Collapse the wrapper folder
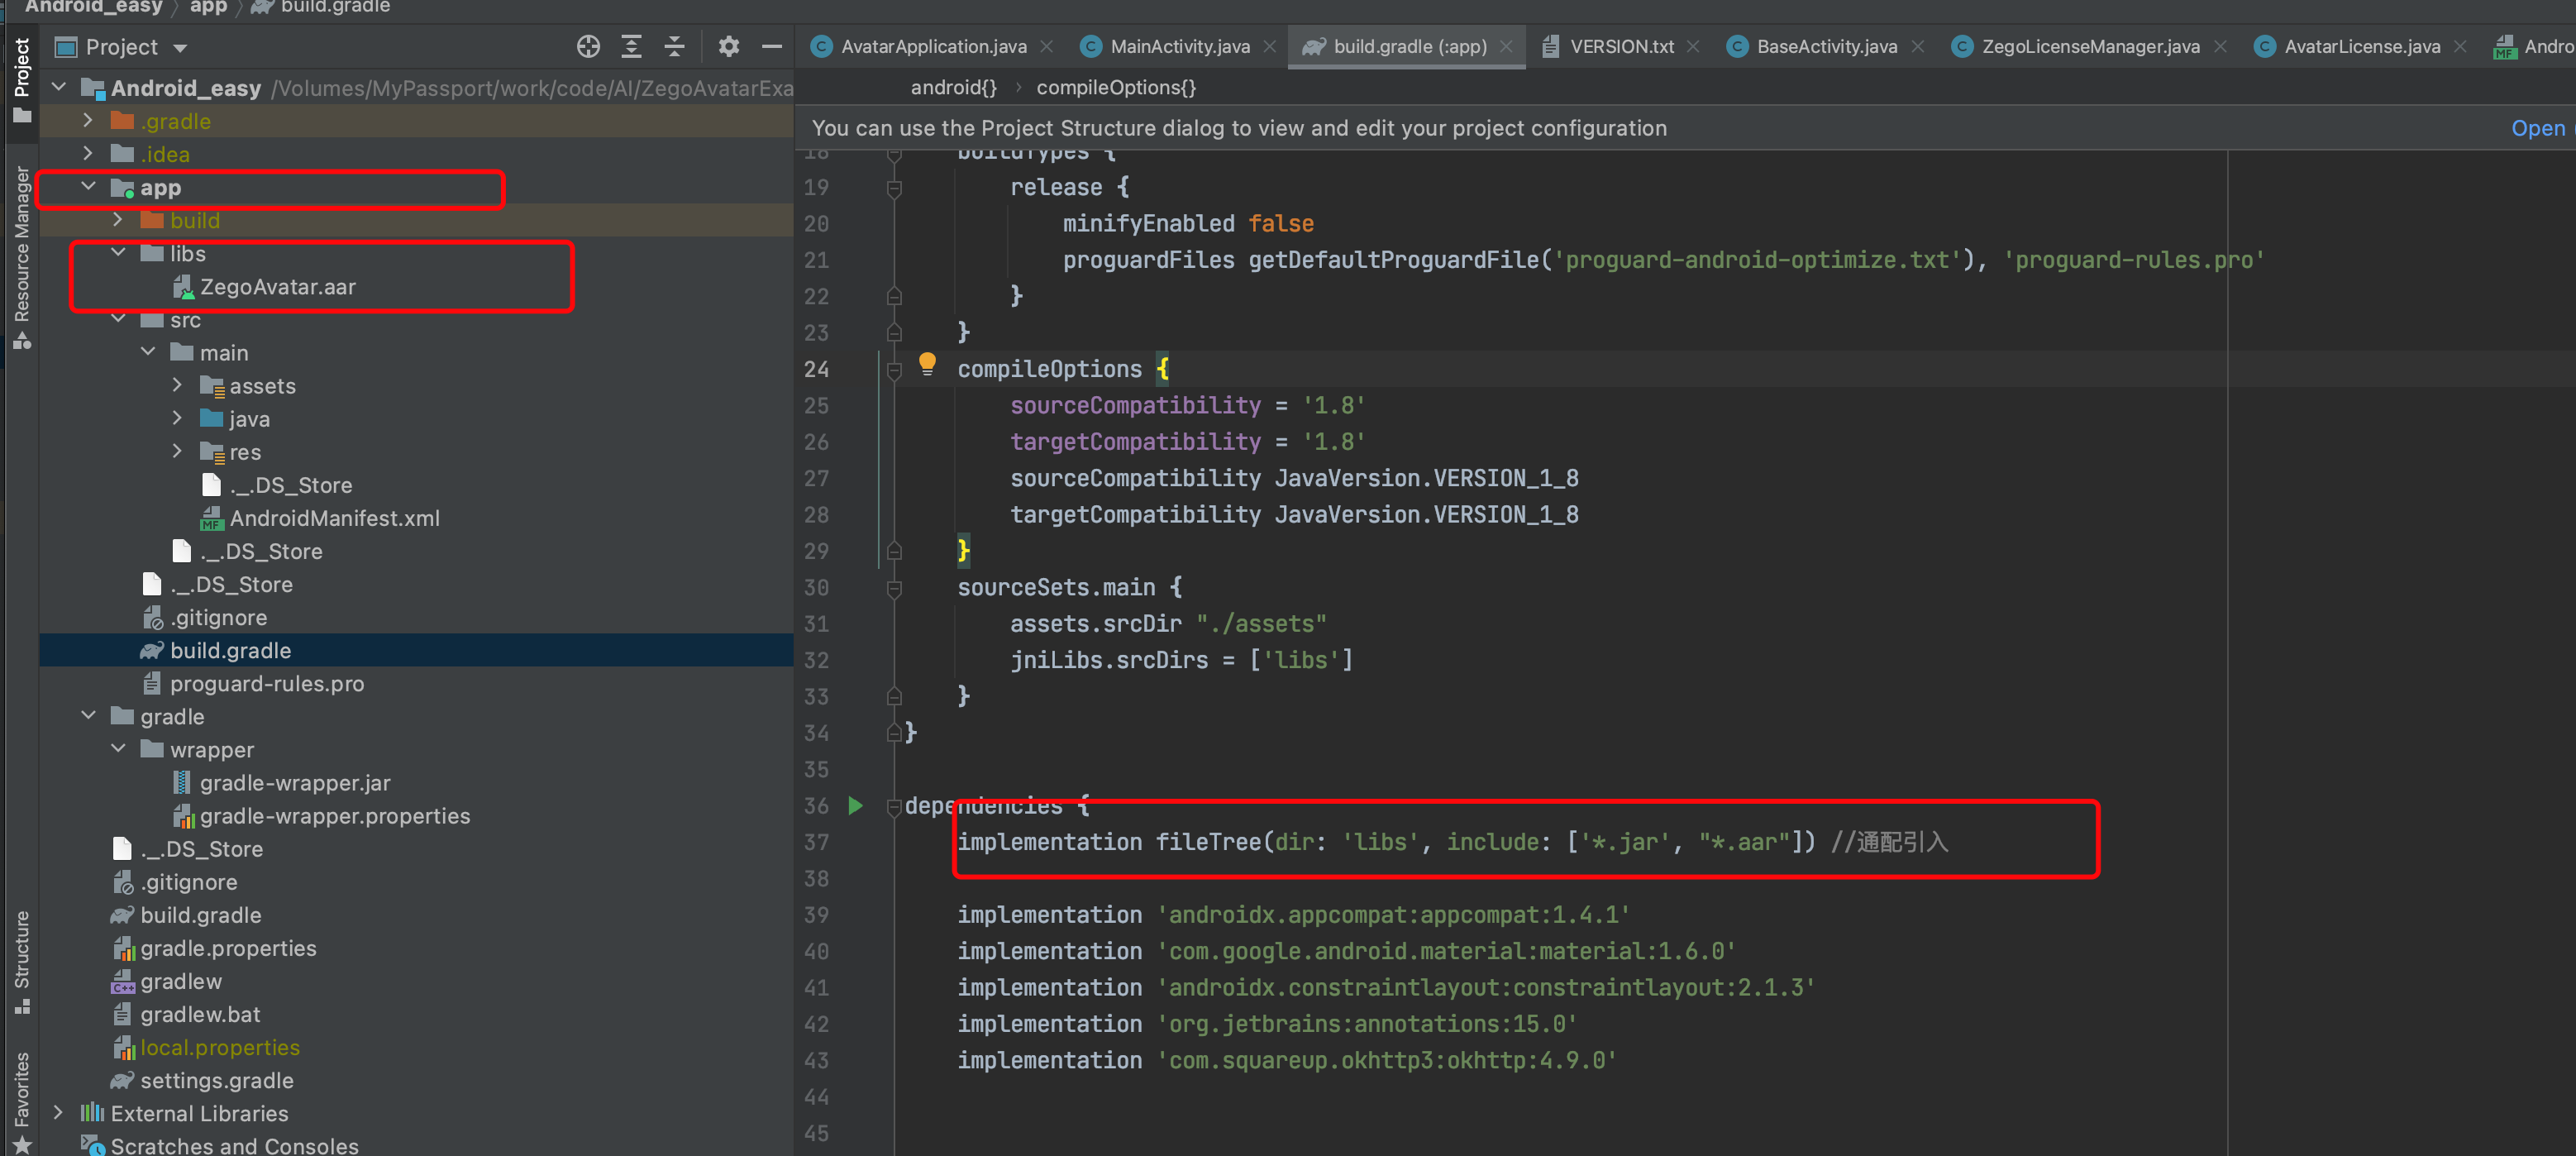This screenshot has height=1156, width=2576. [x=118, y=748]
